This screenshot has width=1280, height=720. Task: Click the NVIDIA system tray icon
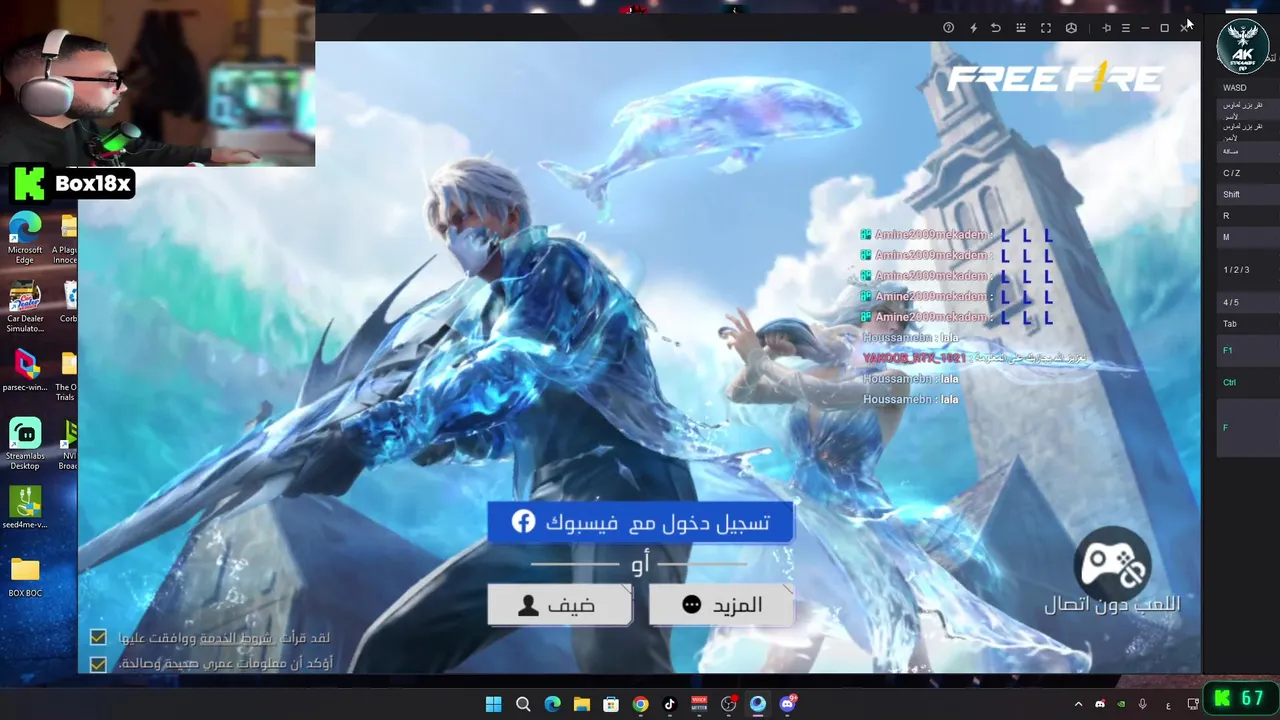pos(1121,704)
